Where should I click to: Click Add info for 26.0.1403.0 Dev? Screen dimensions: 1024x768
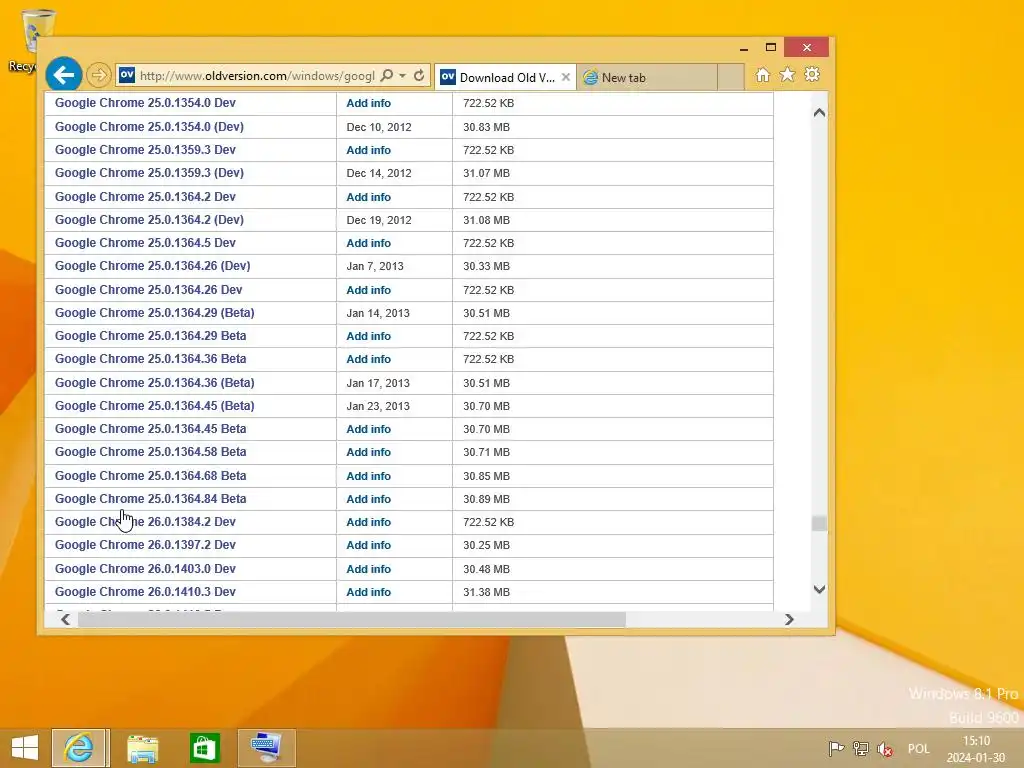click(368, 569)
